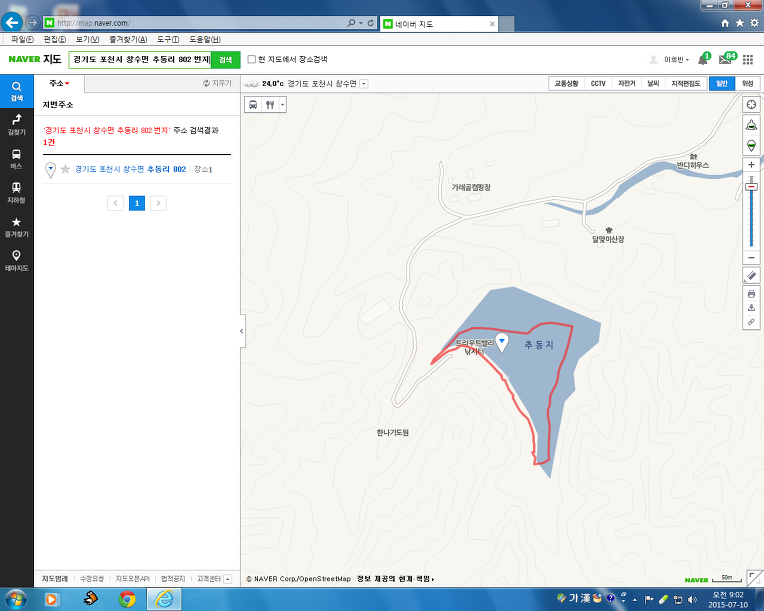
Task: Click the blue map marker on 추동지
Action: [x=502, y=342]
